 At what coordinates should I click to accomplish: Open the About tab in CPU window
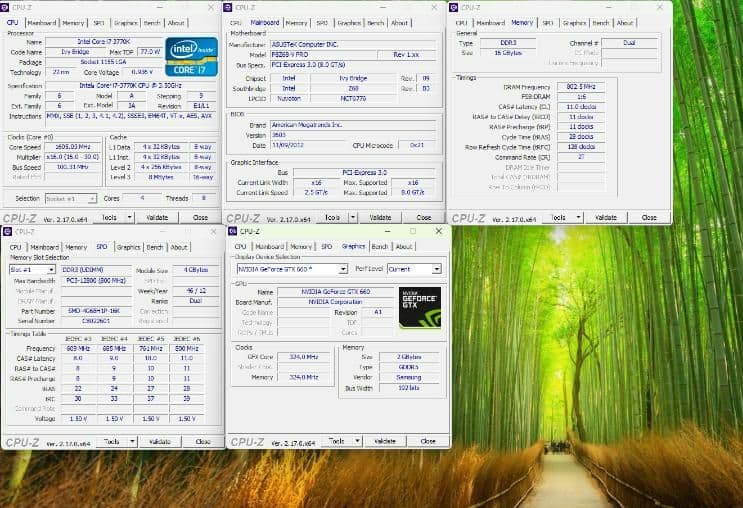tap(176, 23)
